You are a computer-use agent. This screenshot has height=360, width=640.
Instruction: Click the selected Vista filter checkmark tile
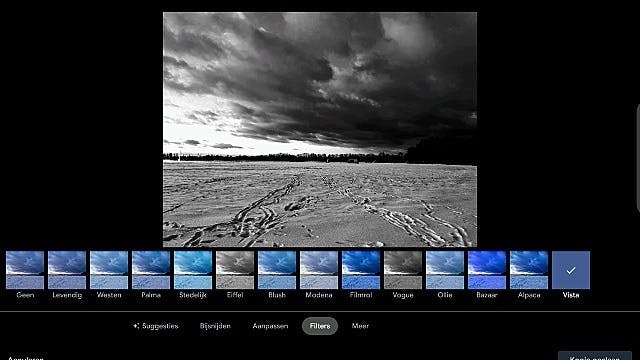point(571,270)
